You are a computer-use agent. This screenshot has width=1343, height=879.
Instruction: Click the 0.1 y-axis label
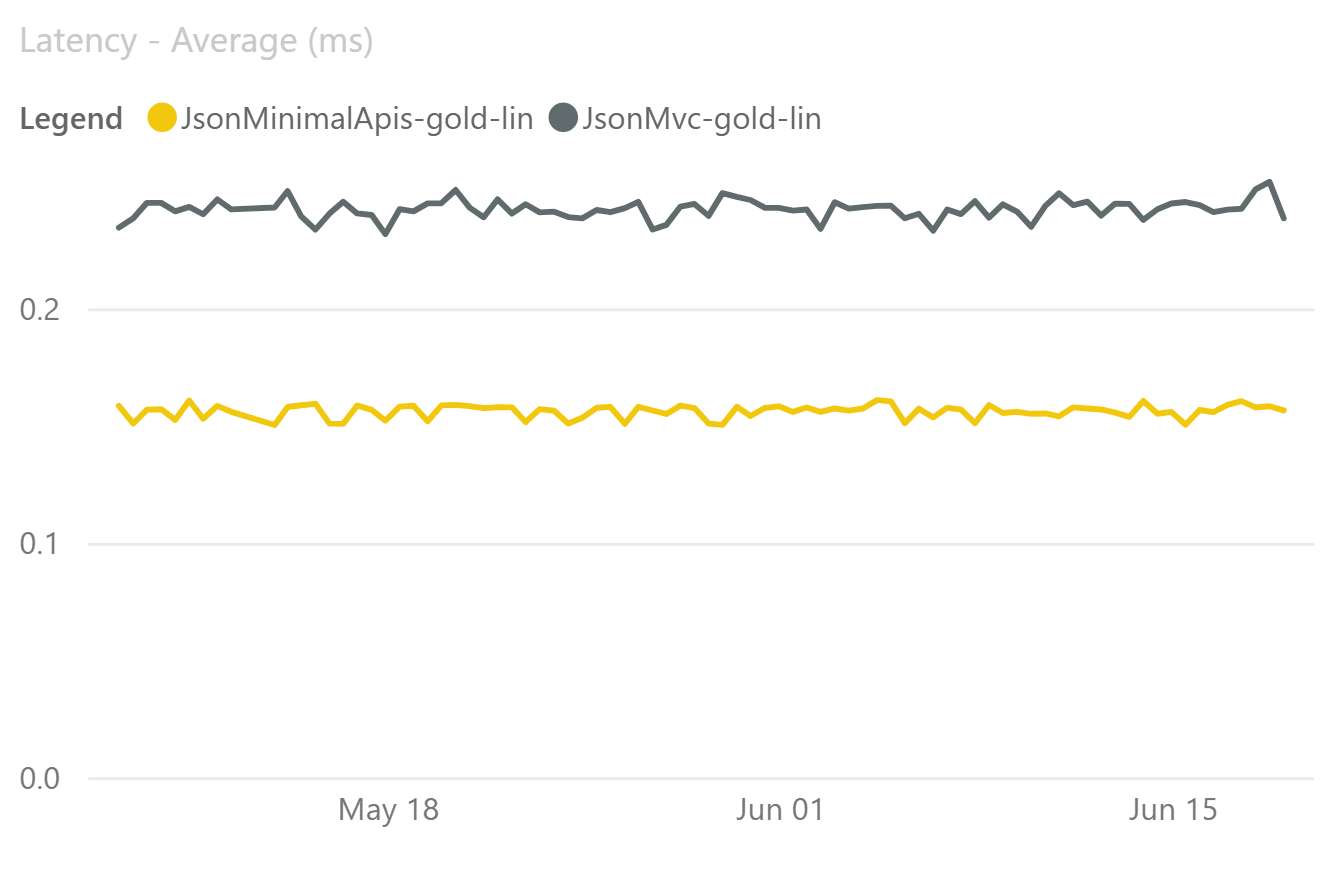[x=41, y=544]
